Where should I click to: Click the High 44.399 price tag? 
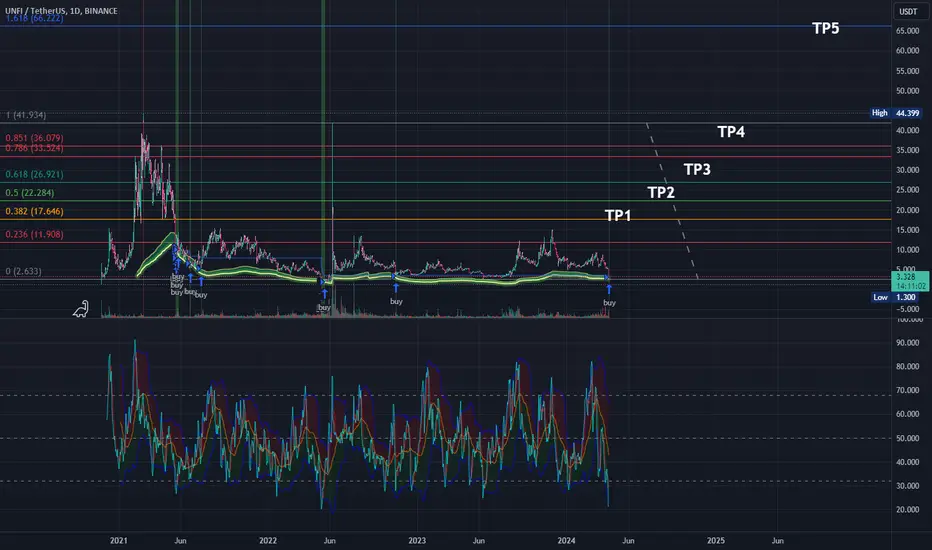(896, 113)
